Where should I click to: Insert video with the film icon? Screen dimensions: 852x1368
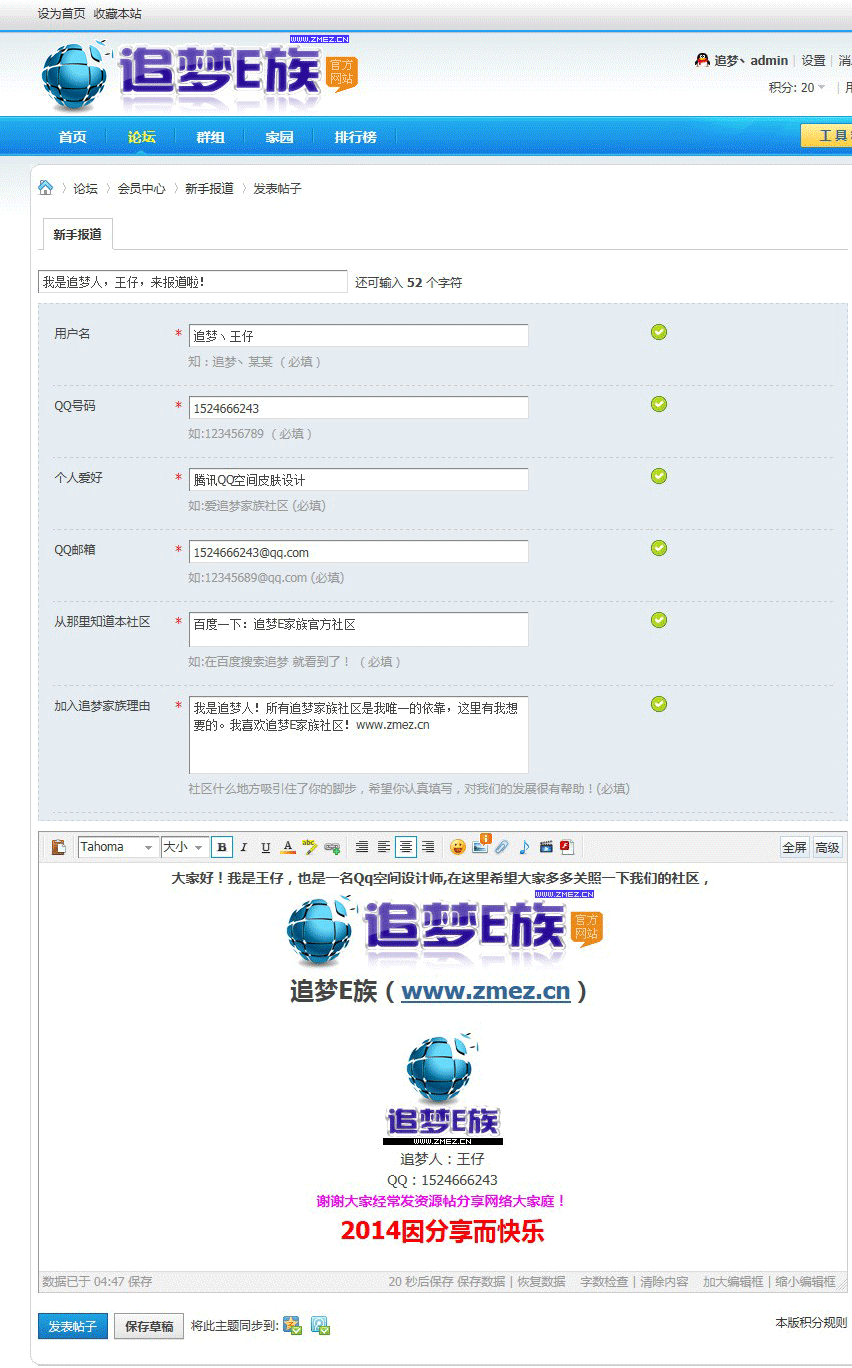tap(546, 847)
